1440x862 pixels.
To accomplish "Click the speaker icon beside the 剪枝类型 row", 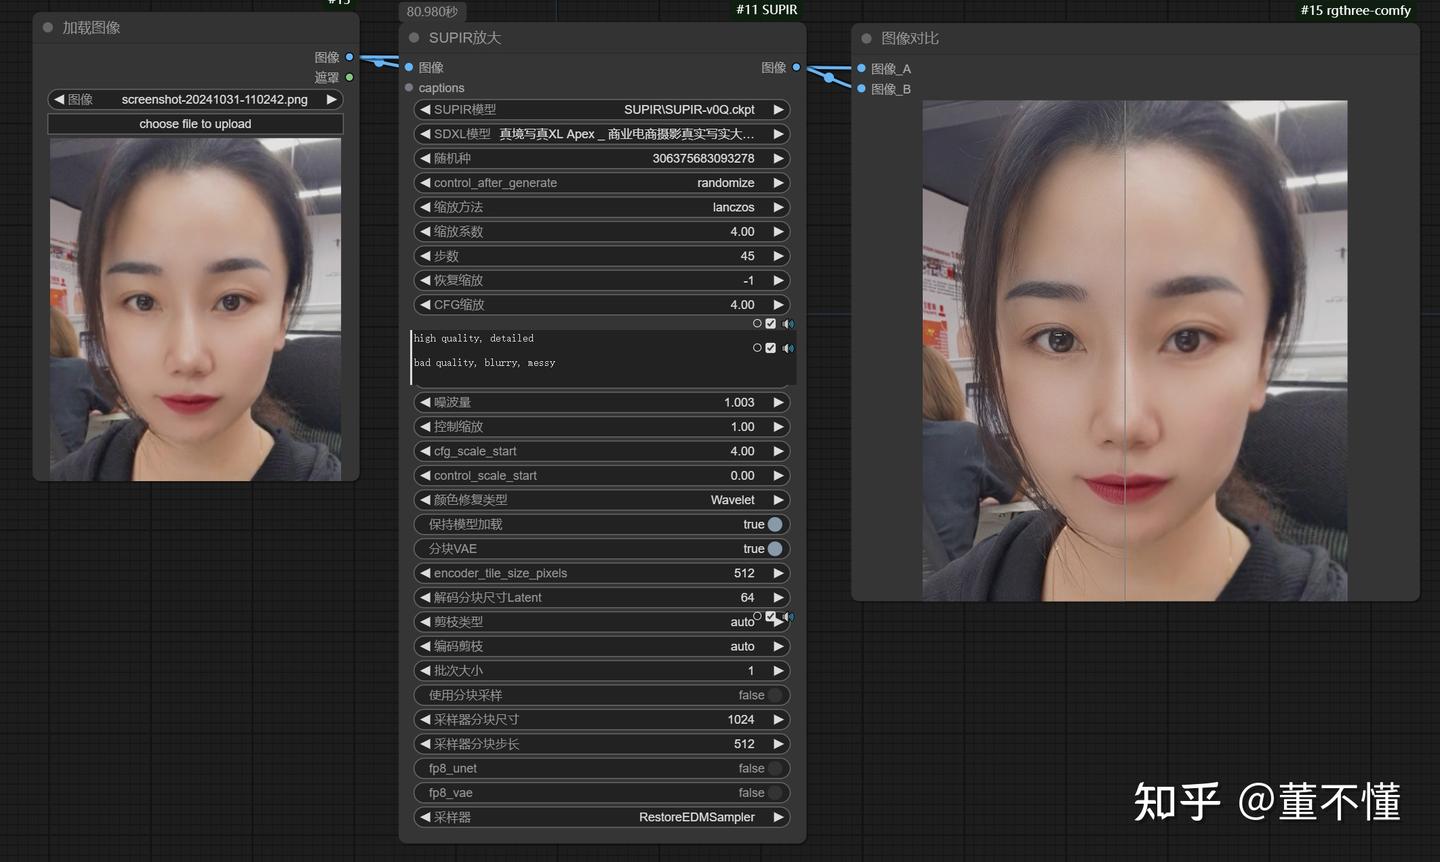I will pyautogui.click(x=788, y=617).
